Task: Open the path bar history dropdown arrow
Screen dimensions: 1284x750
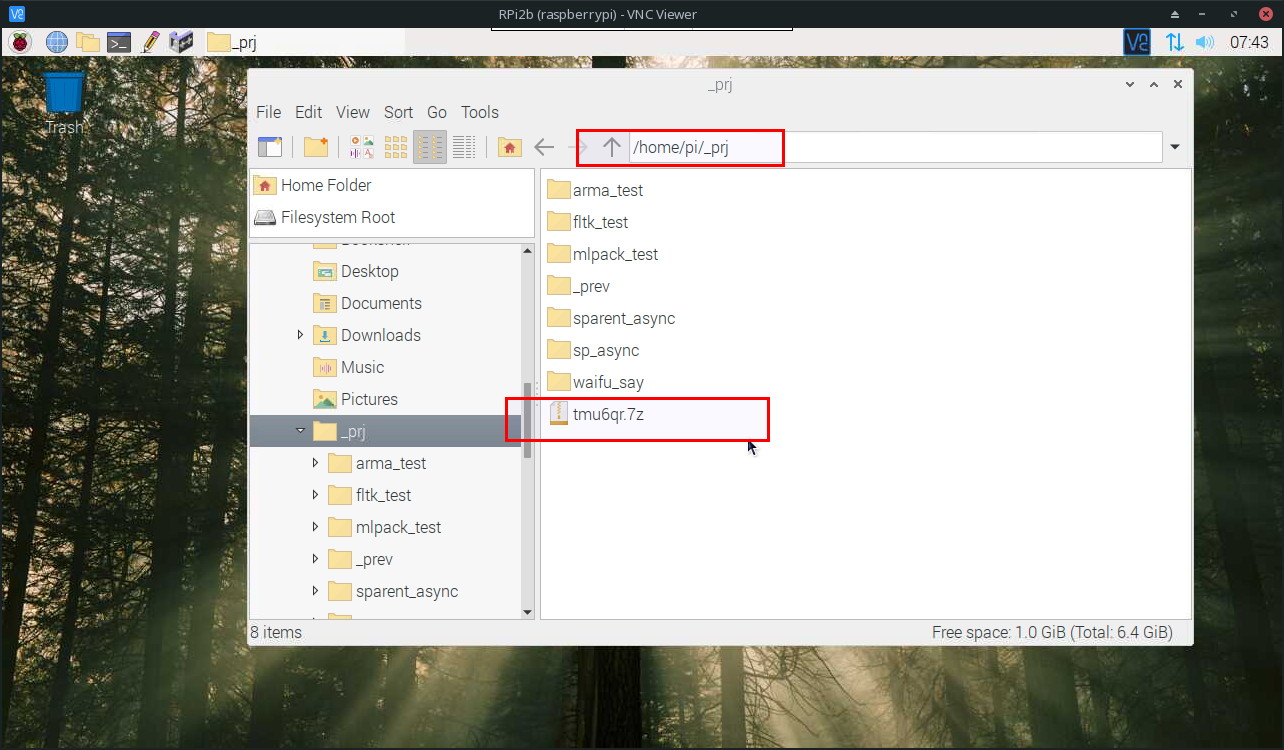Action: 1175,147
